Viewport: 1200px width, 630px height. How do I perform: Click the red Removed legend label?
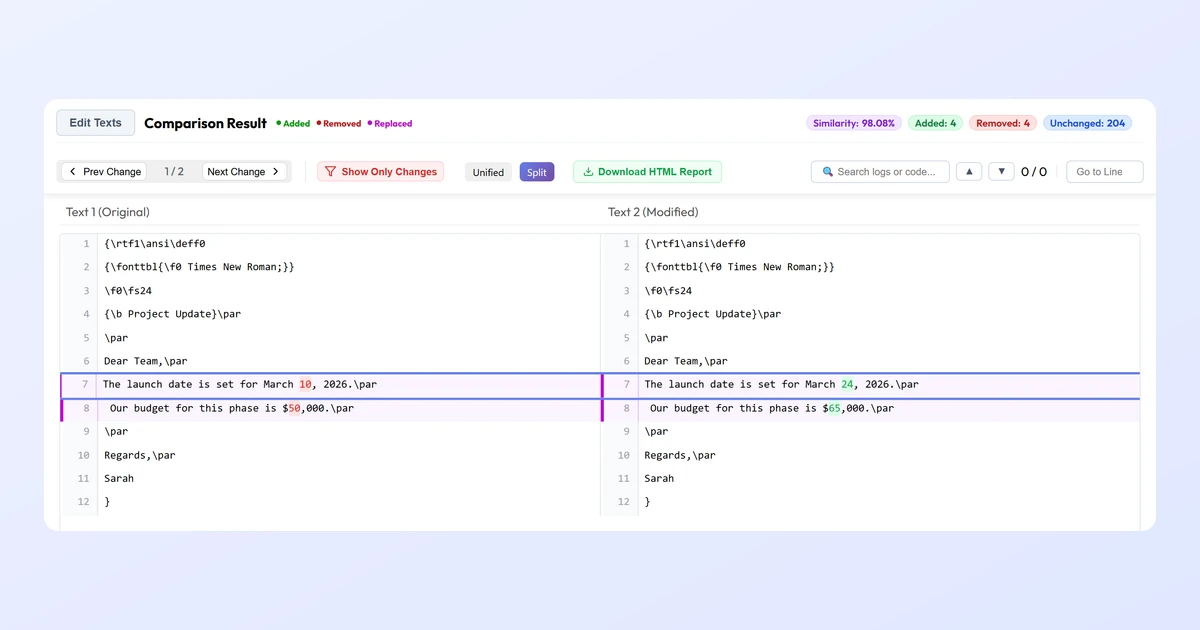pos(339,124)
